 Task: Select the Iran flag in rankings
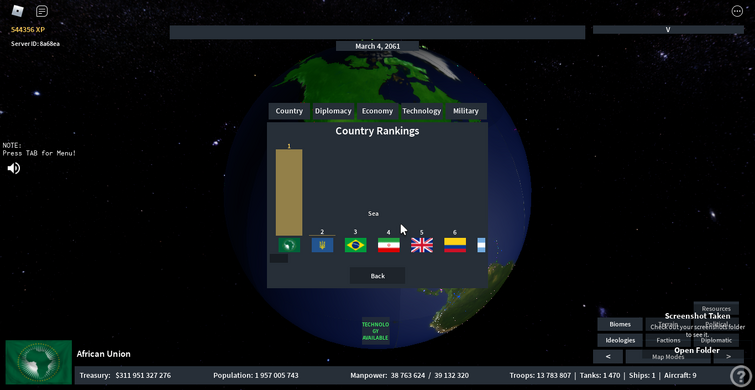pos(389,245)
